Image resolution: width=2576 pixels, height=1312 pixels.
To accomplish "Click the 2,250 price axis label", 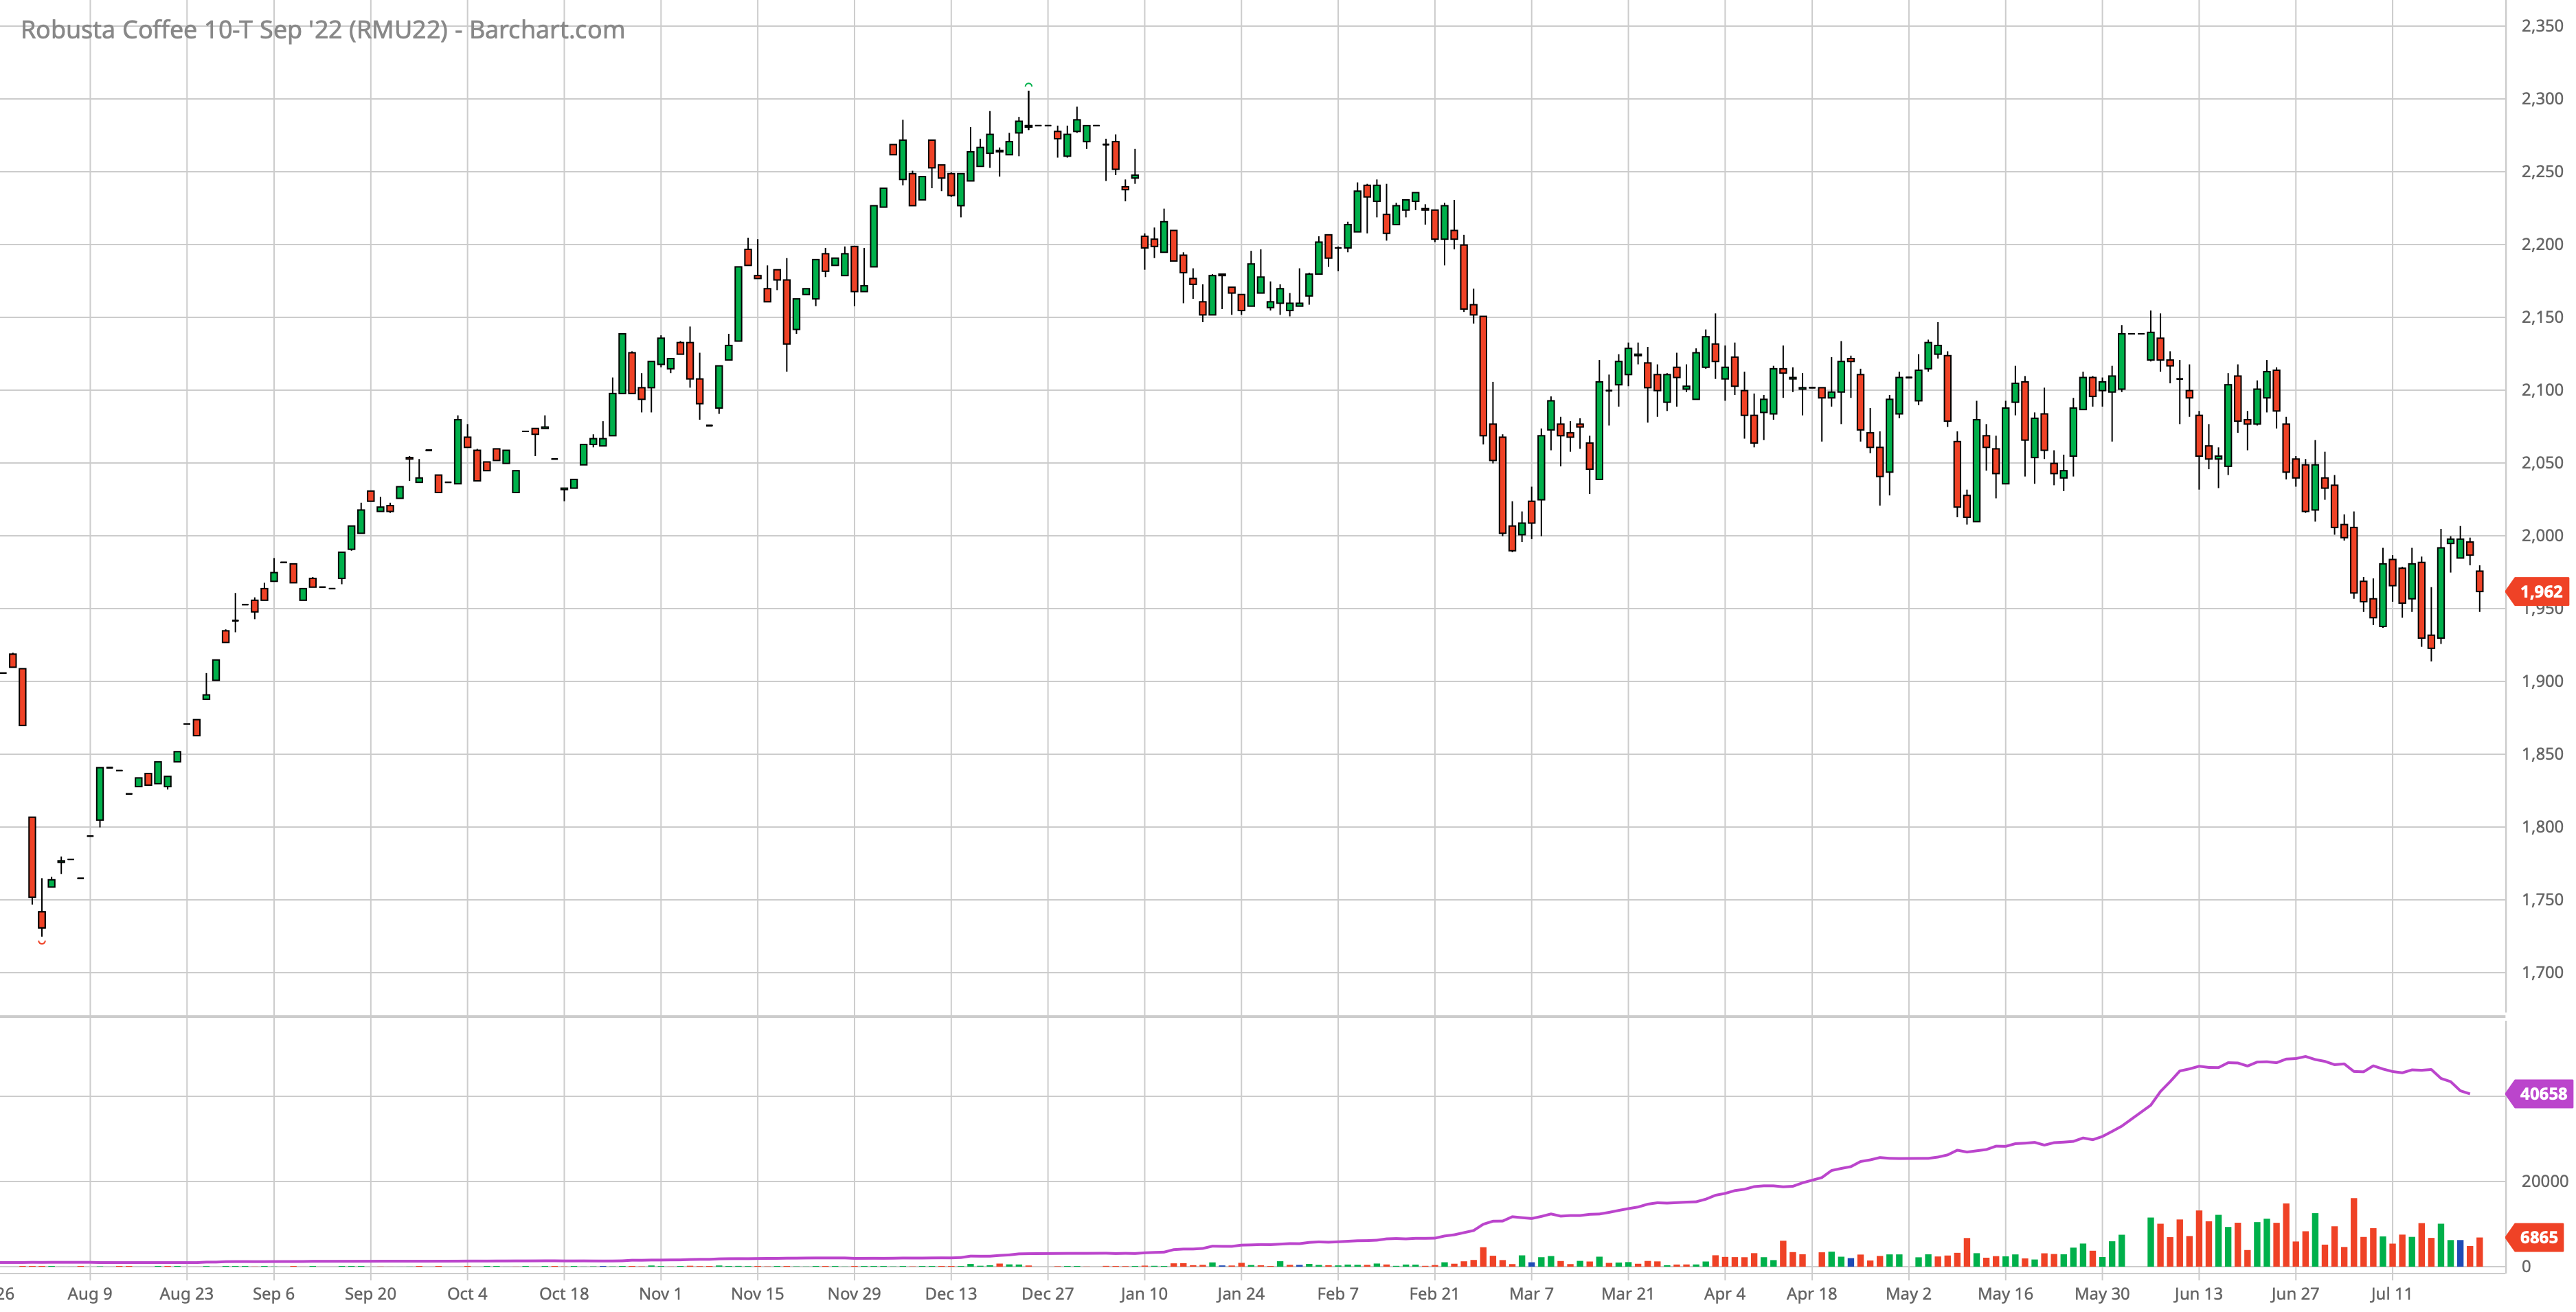I will tap(2542, 172).
